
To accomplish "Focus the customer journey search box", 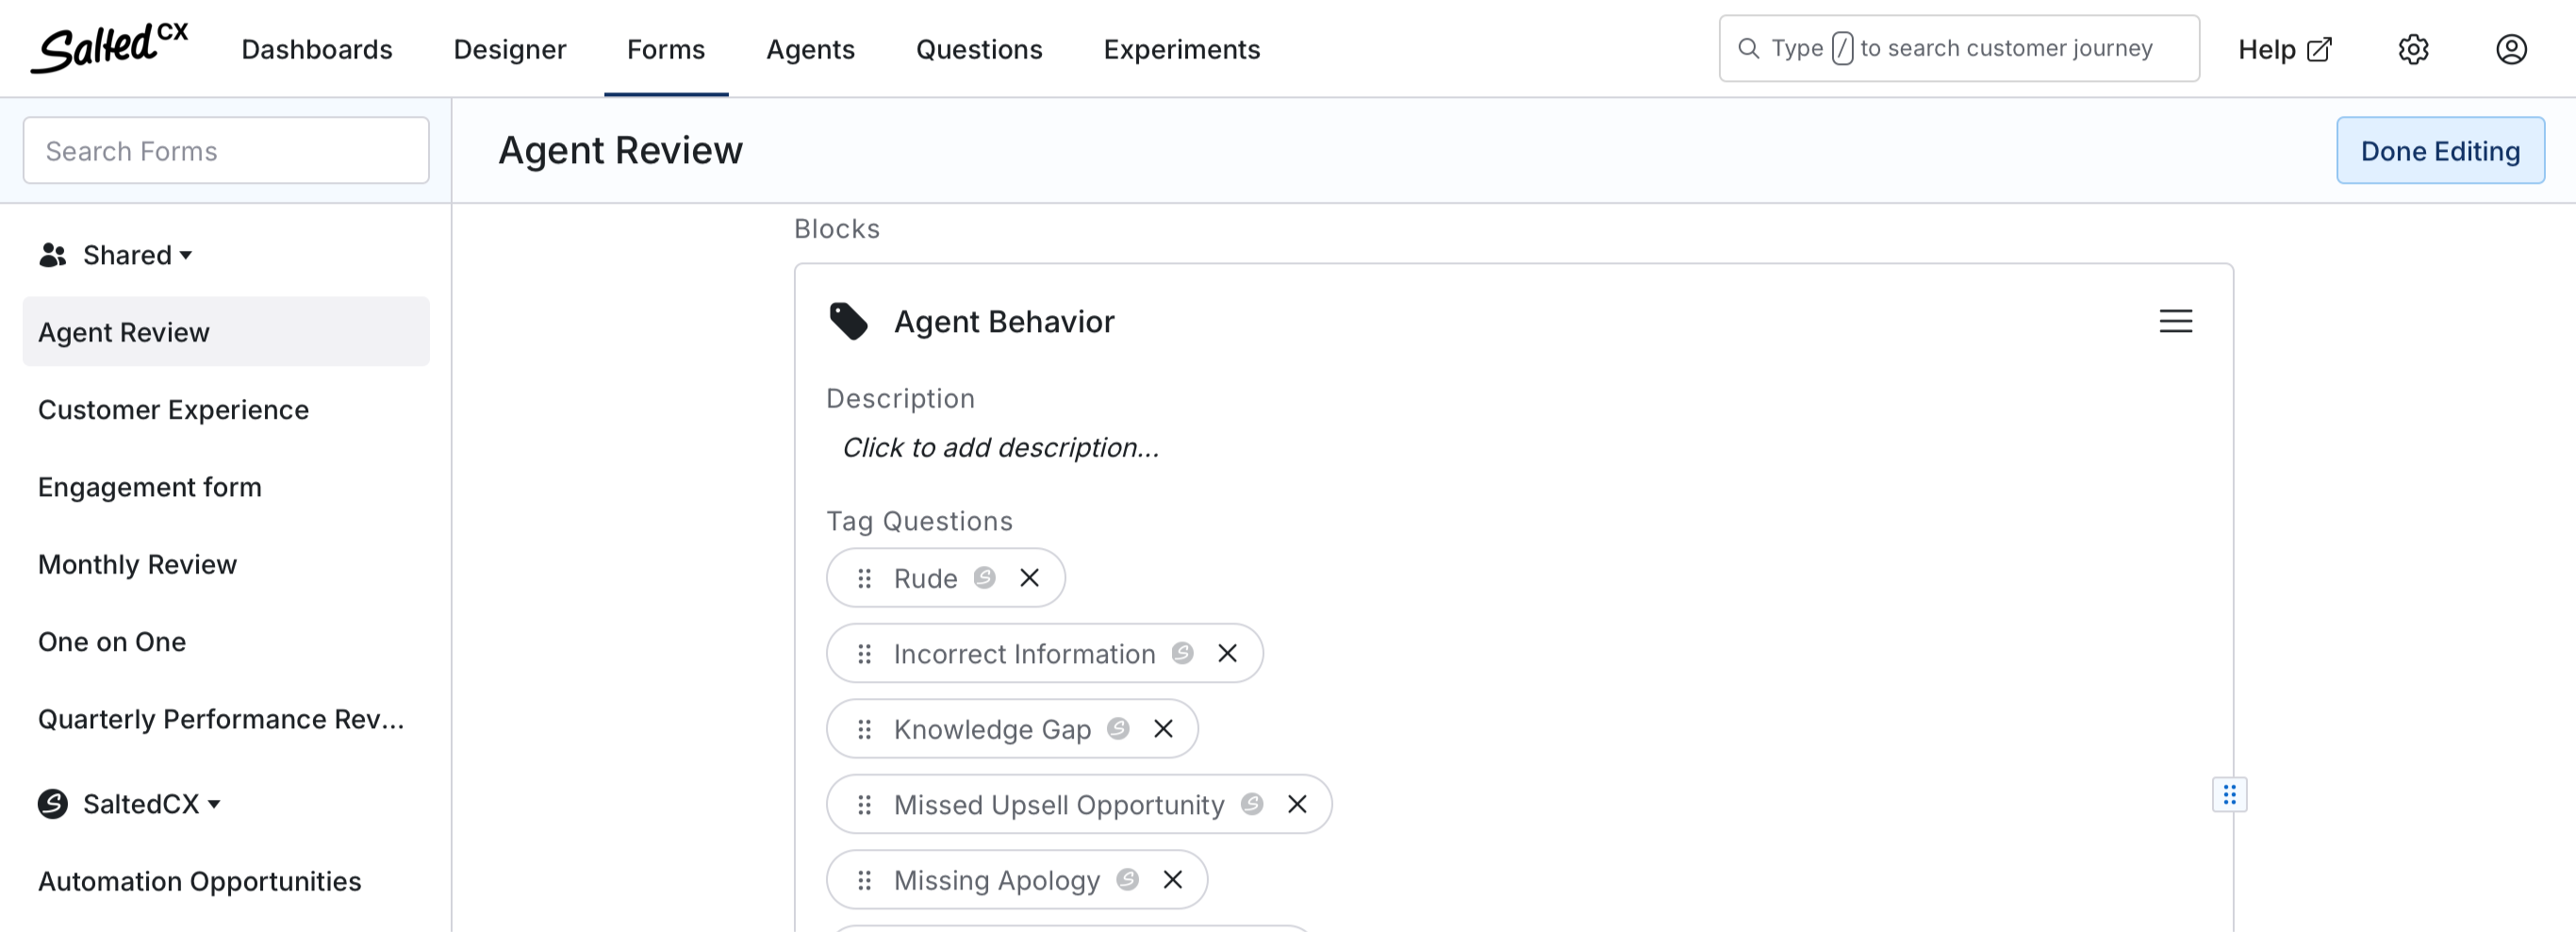I will click(1959, 48).
